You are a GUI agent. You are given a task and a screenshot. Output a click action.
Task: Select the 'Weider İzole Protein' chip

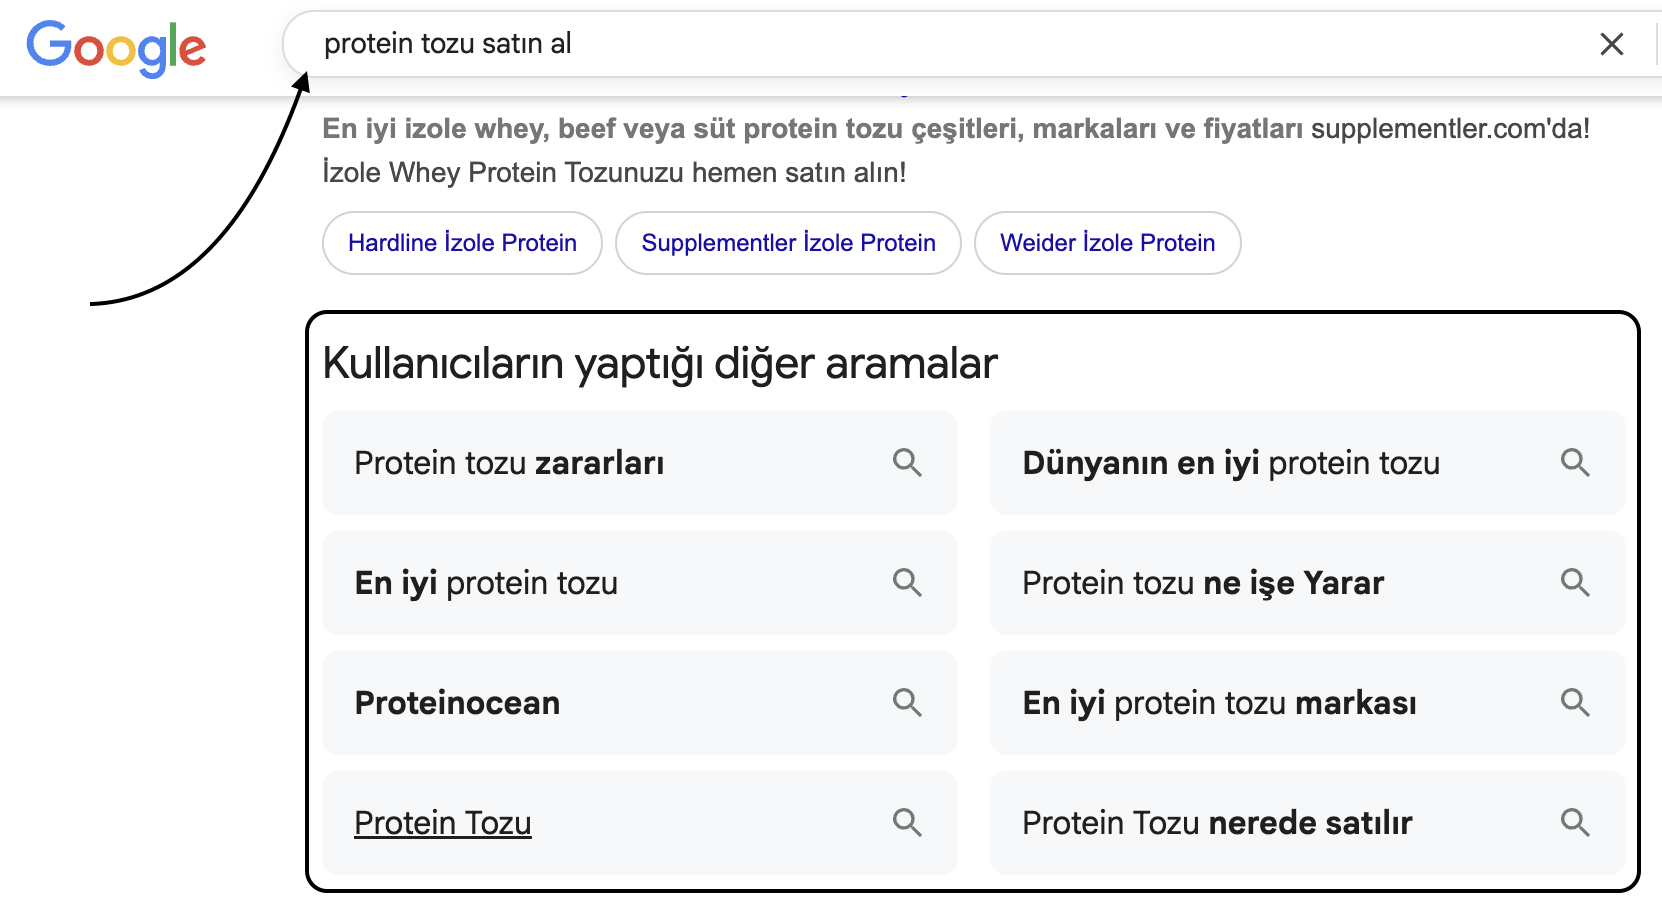[1107, 243]
